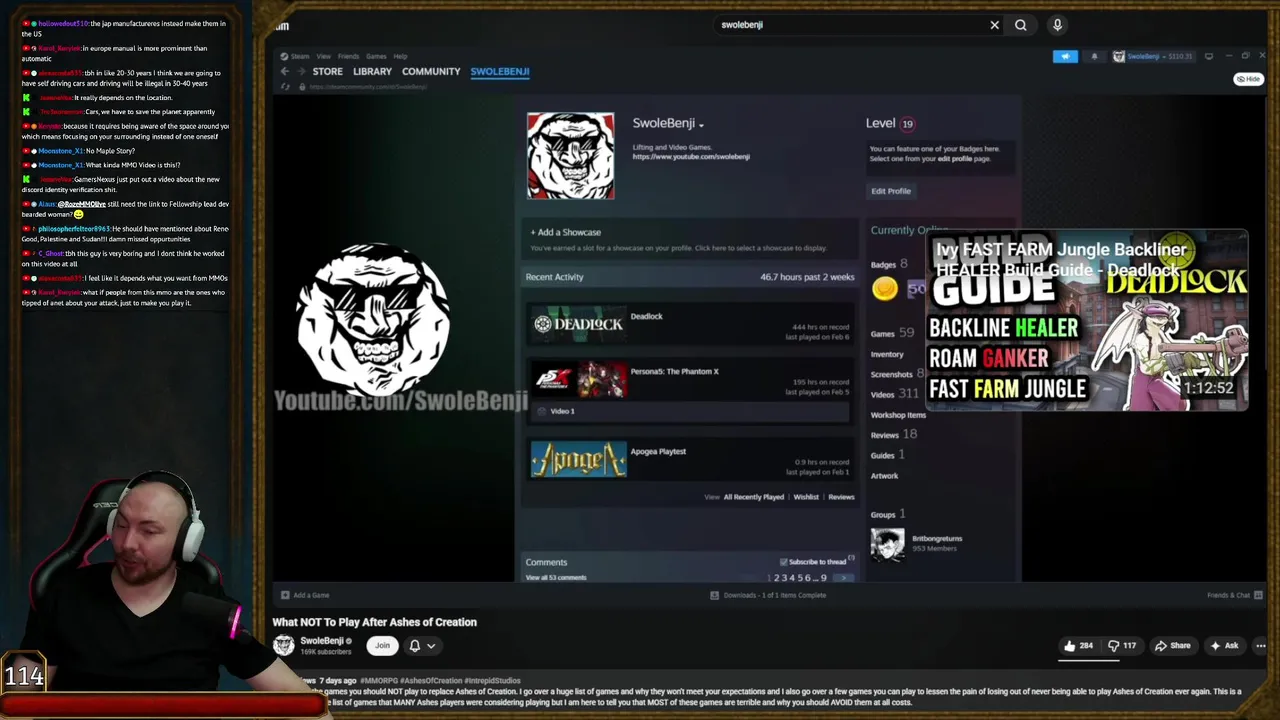
Task: Open Steam notifications bell
Action: (x=1094, y=56)
